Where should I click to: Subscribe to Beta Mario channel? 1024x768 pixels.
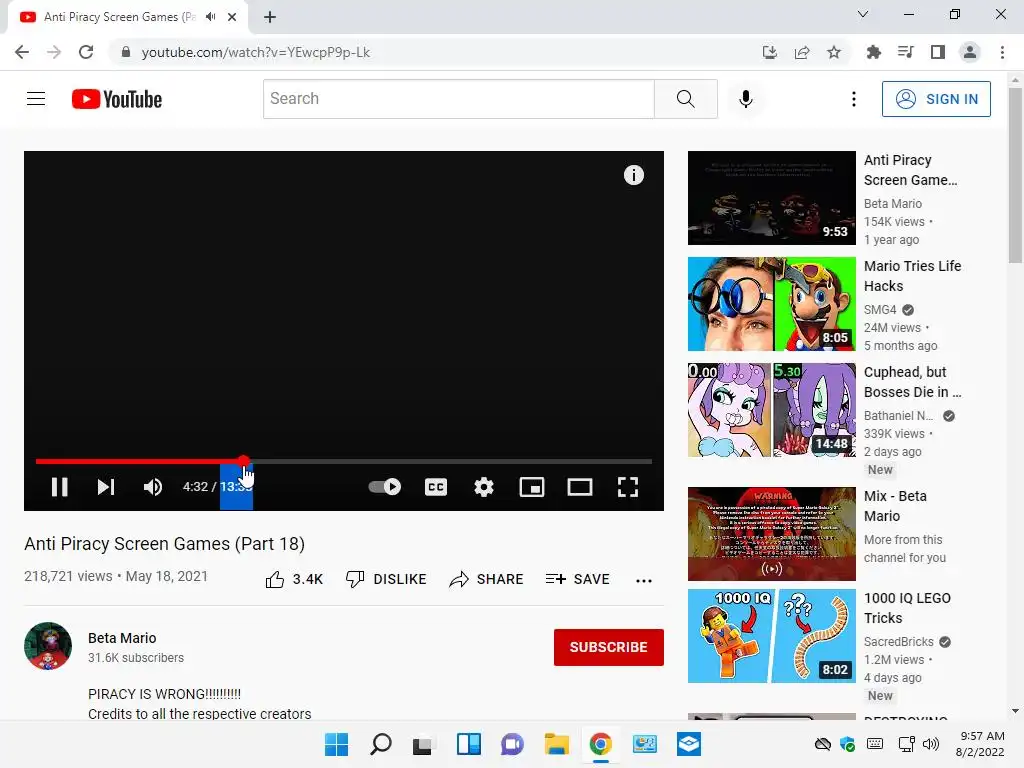[609, 647]
